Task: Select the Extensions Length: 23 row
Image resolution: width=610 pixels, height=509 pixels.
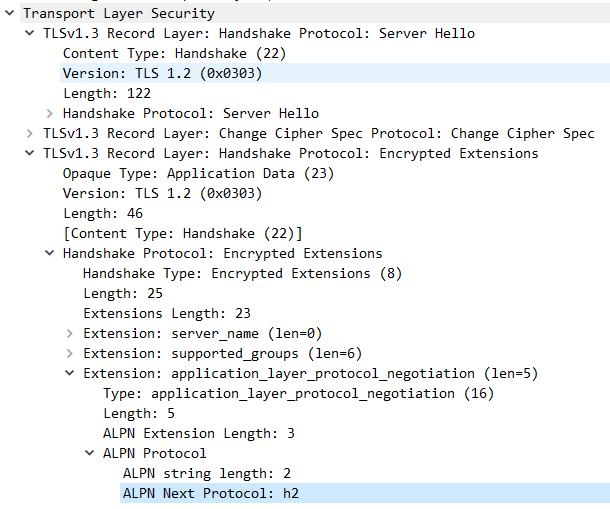Action: (167, 314)
